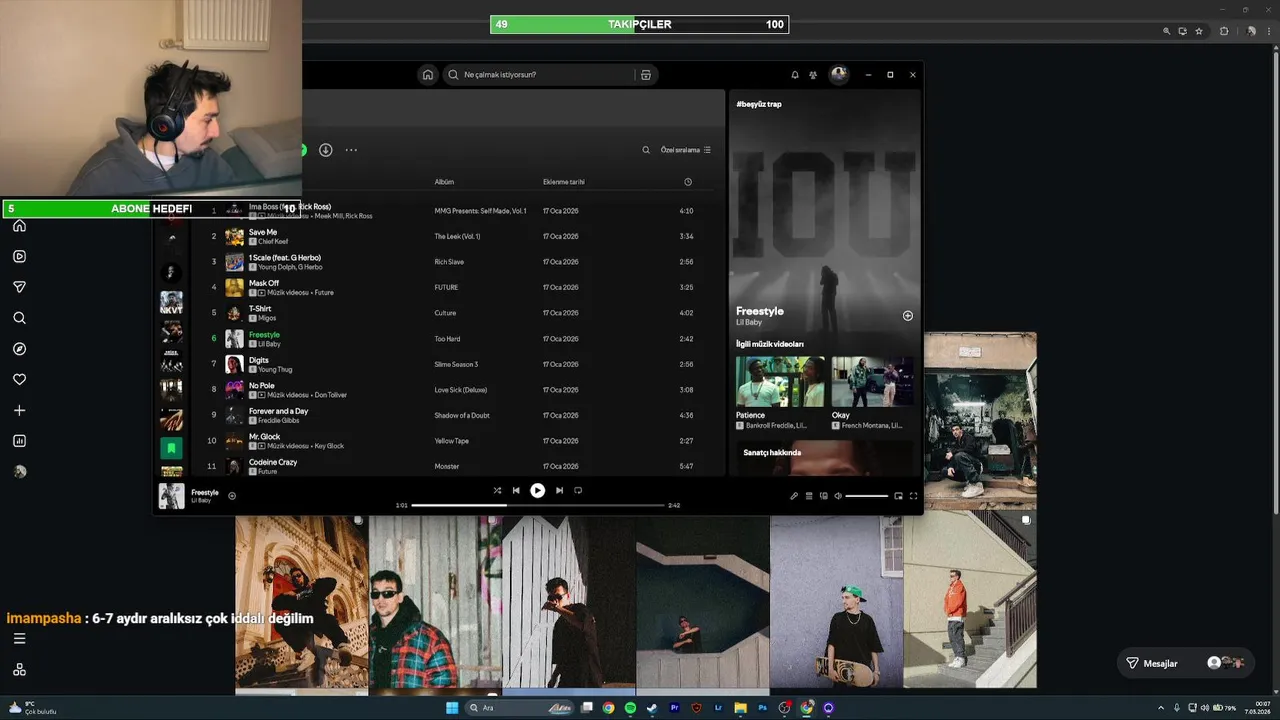Image resolution: width=1280 pixels, height=720 pixels.
Task: Open the Özel sıralama sort dropdown
Action: click(x=685, y=150)
